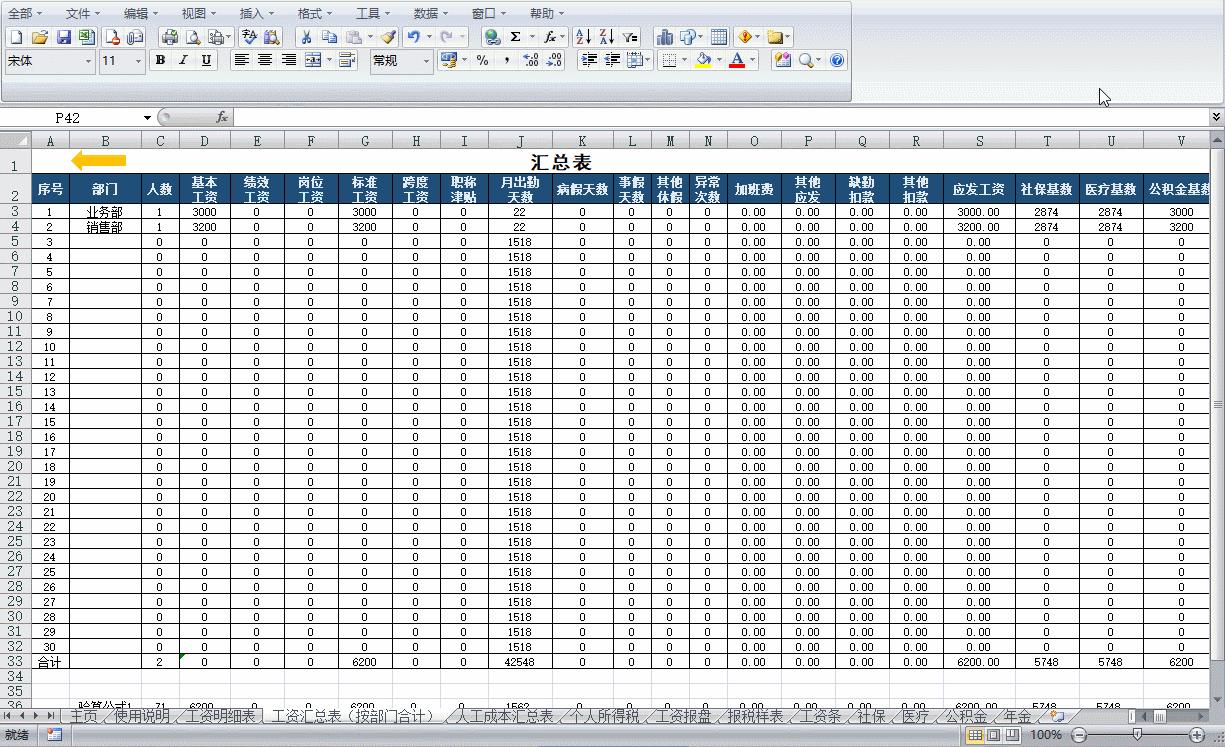Open the 常规 number format dropdown

pos(426,61)
